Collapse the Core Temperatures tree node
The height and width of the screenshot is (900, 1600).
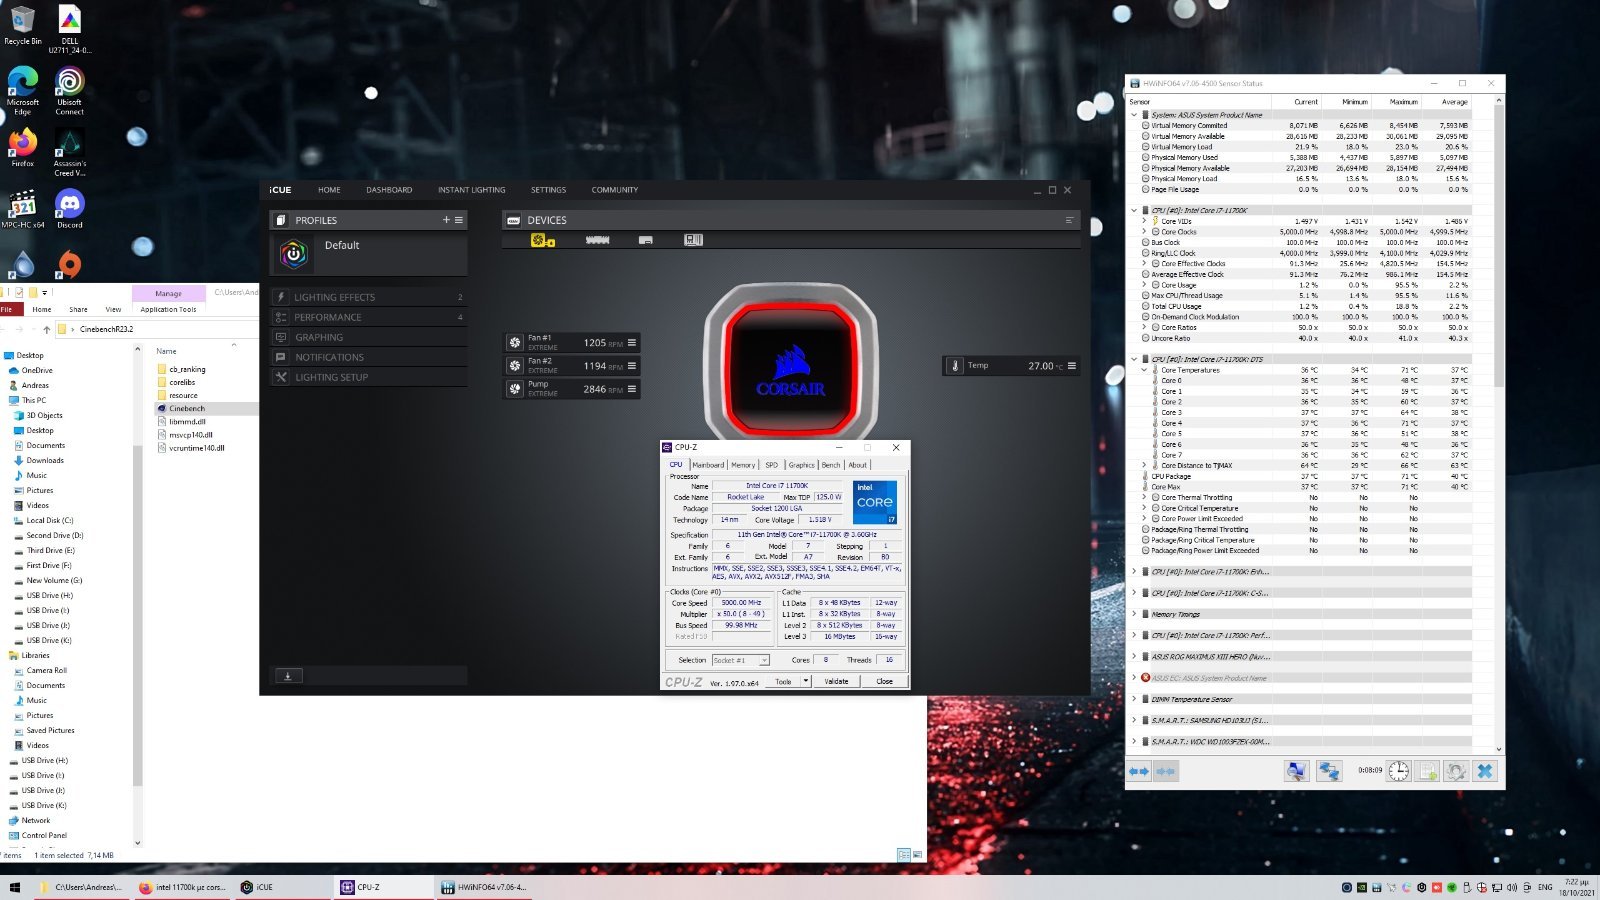click(x=1144, y=370)
